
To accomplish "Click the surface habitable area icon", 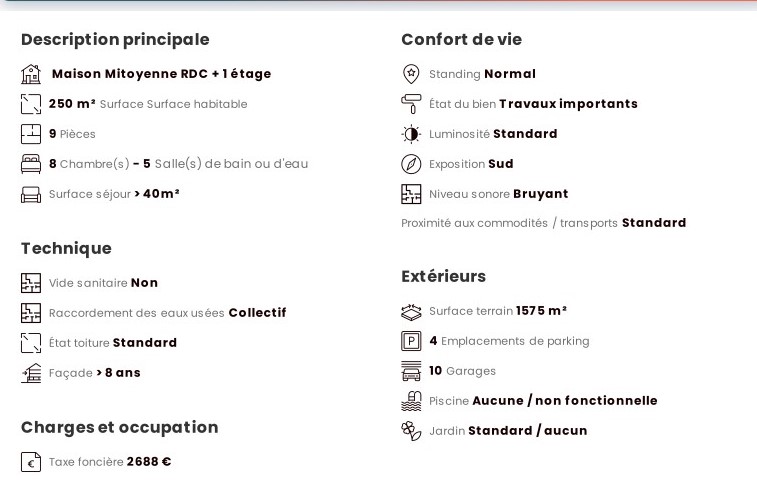I will pyautogui.click(x=31, y=104).
